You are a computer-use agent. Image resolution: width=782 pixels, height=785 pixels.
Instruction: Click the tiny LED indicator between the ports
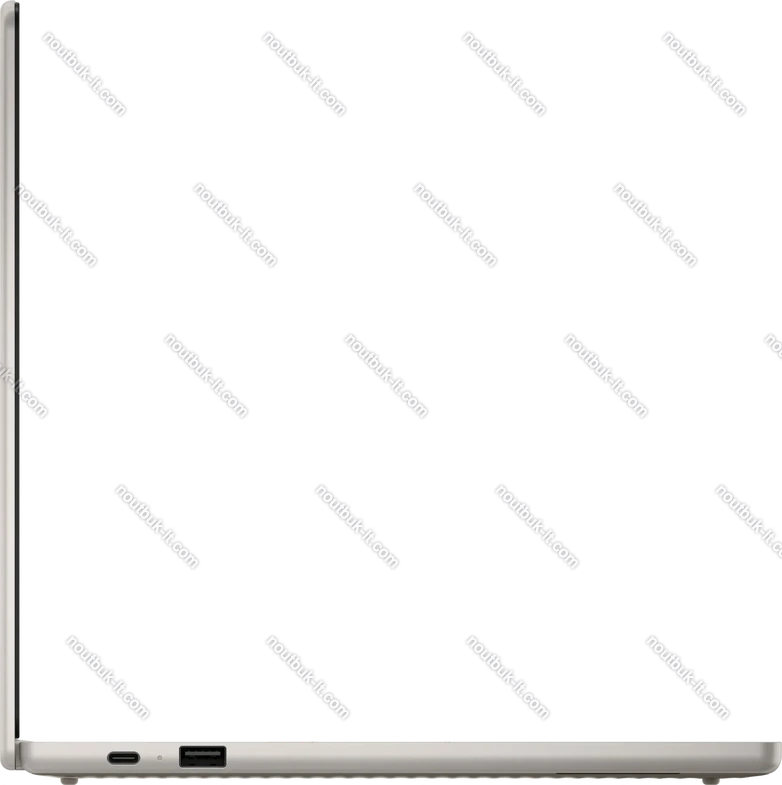(x=159, y=757)
